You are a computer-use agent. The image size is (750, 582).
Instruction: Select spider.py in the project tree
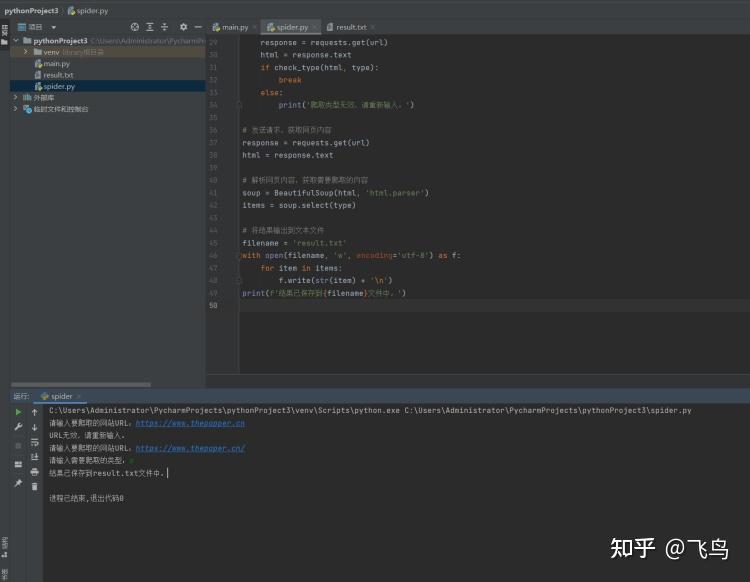pos(59,87)
